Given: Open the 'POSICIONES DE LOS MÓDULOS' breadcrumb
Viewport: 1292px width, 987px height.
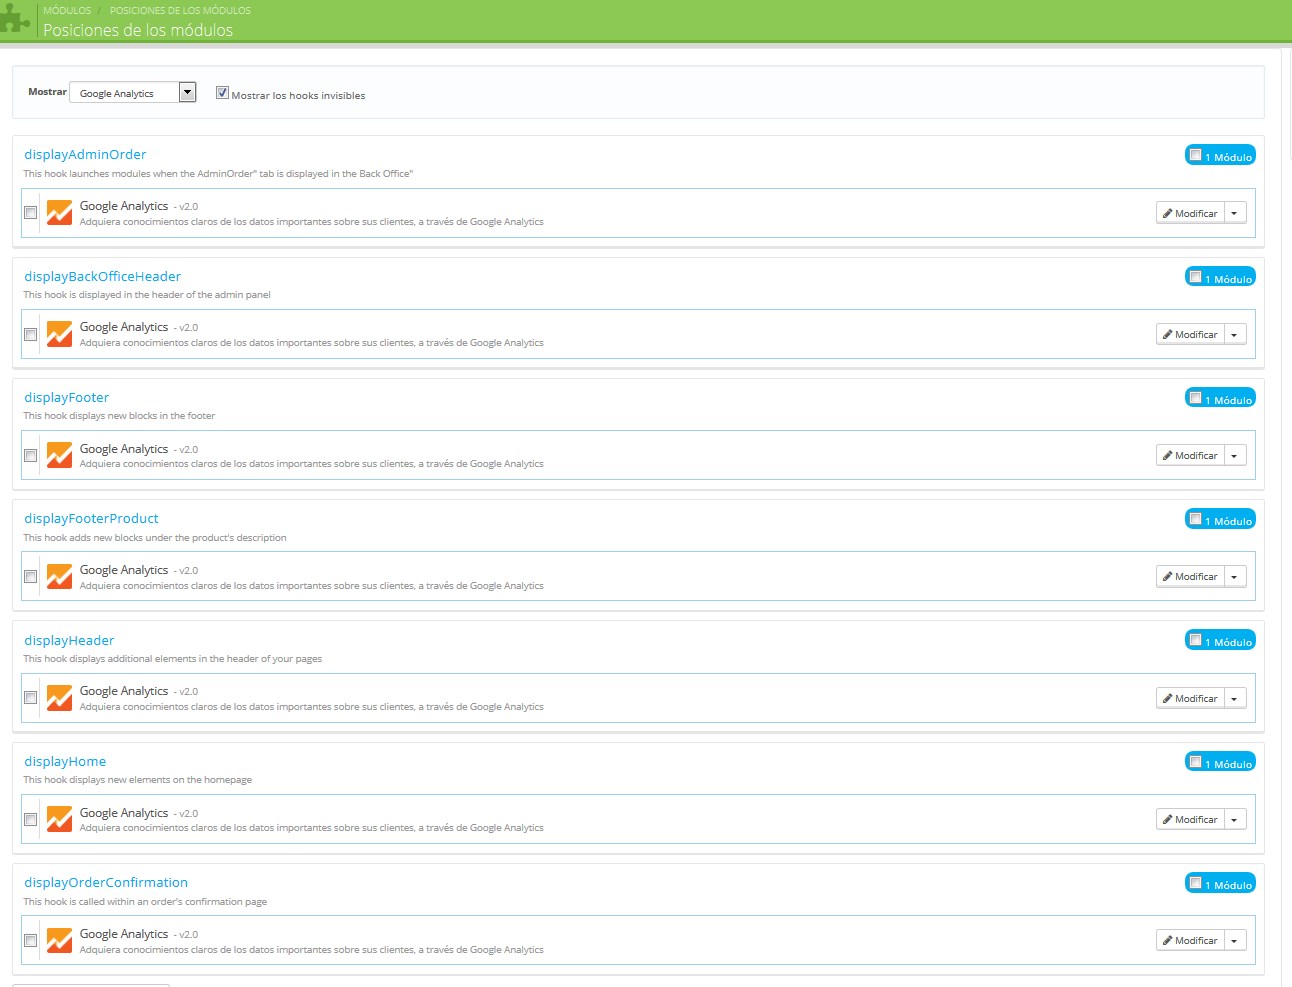Looking at the screenshot, I should pos(180,10).
